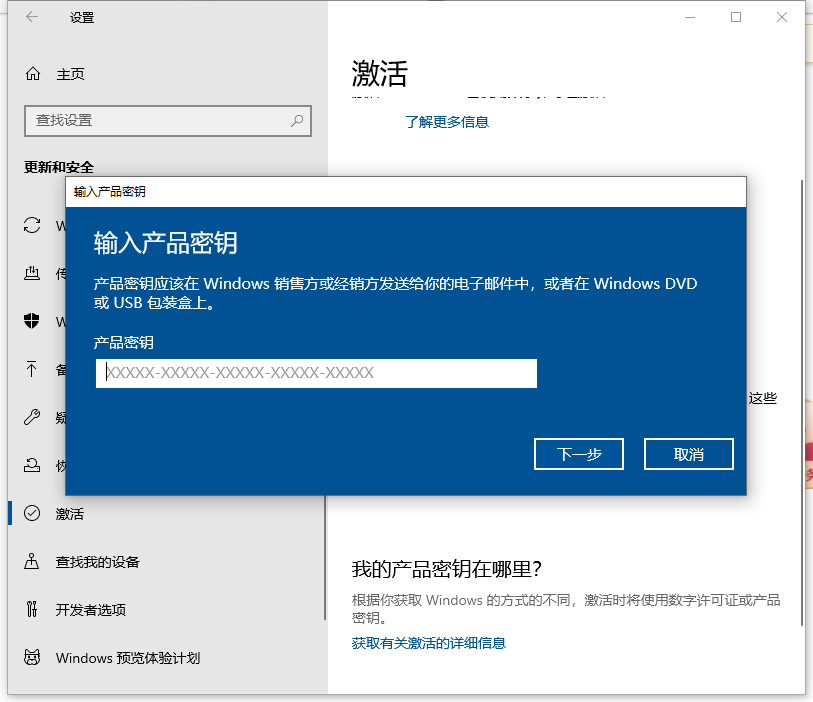This screenshot has height=702, width=813.
Task: Click the back arrow in 设置 title bar
Action: click(31, 17)
